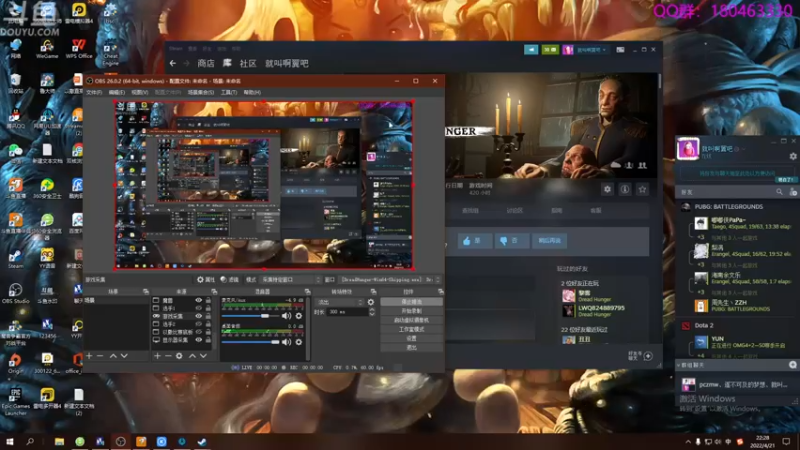The height and width of the screenshot is (450, 800).
Task: Open 桌面音频 audio settings gear
Action: [299, 342]
